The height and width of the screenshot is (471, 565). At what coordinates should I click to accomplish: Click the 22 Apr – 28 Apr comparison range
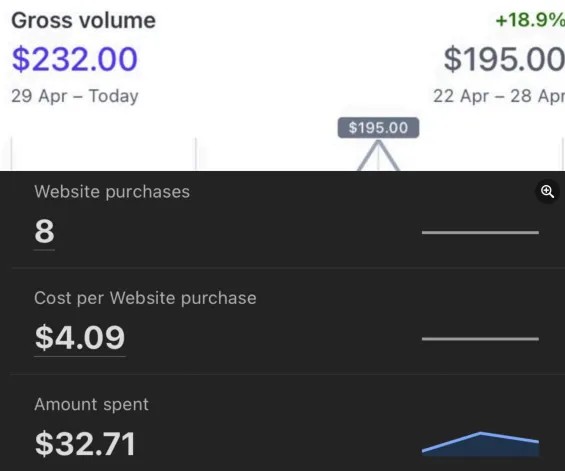pos(499,96)
